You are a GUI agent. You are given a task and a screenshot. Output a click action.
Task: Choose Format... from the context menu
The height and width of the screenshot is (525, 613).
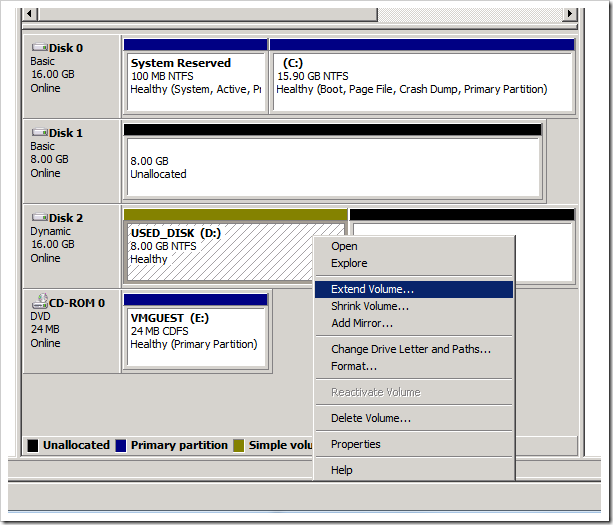pos(353,366)
